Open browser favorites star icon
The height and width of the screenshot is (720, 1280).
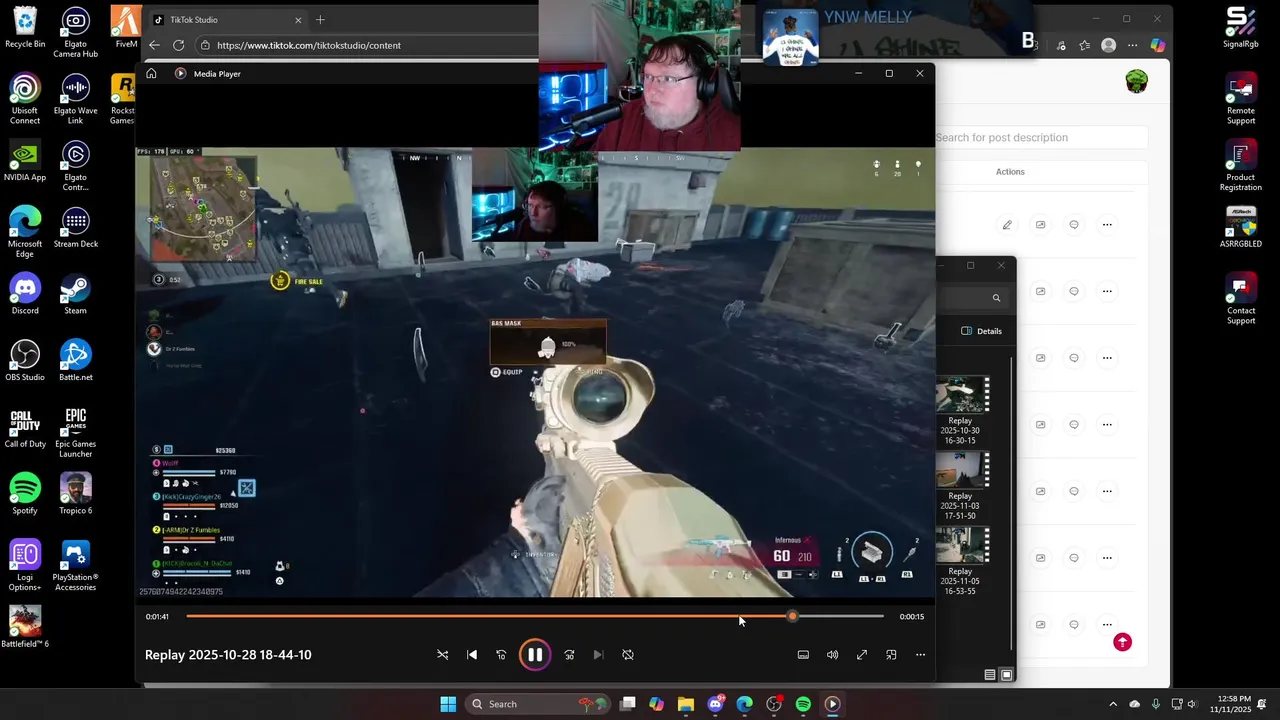tap(1085, 45)
